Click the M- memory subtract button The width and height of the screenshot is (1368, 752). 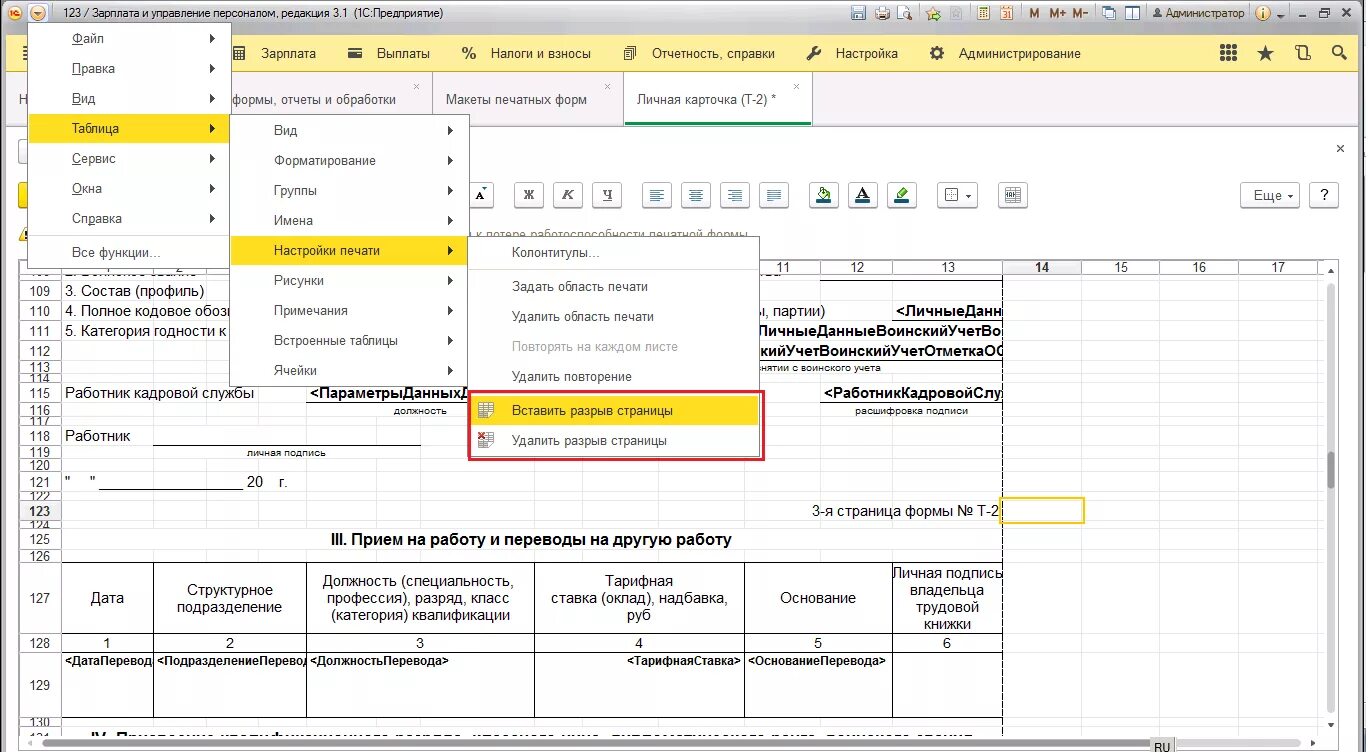1080,13
